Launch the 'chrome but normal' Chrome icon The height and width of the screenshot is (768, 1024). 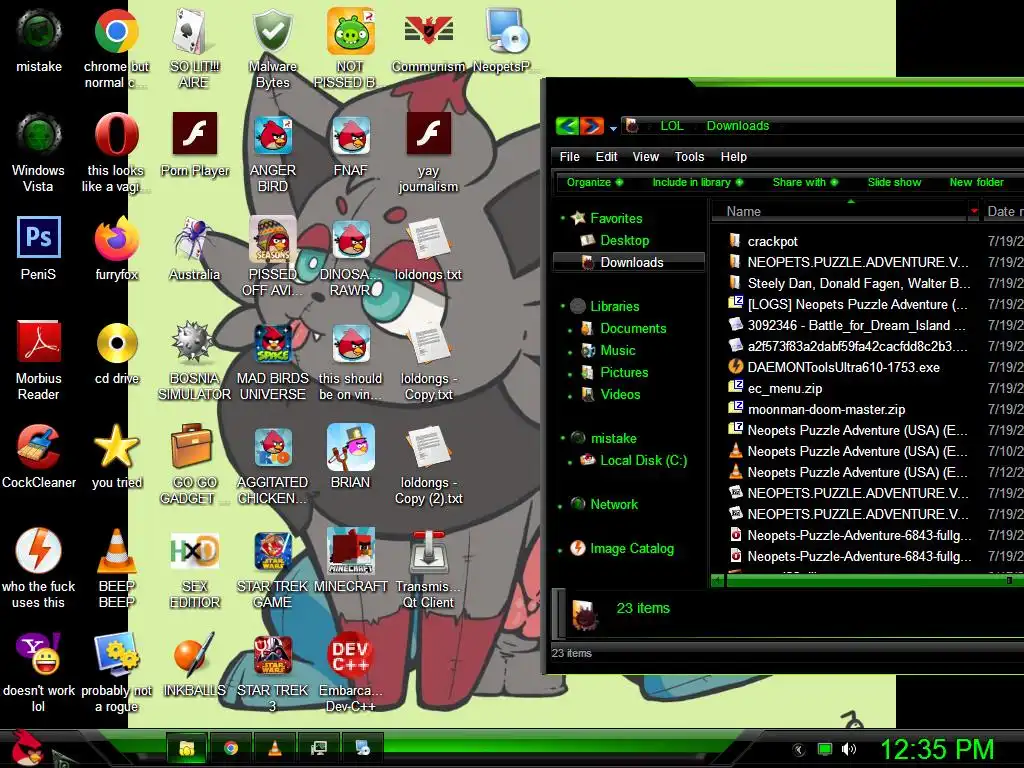[116, 49]
